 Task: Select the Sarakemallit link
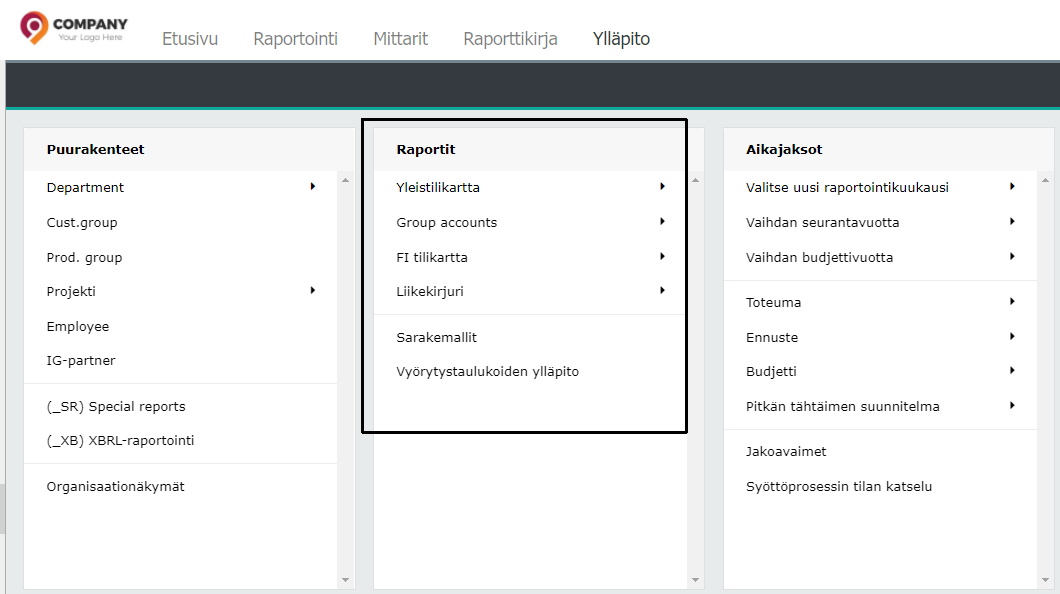[436, 338]
